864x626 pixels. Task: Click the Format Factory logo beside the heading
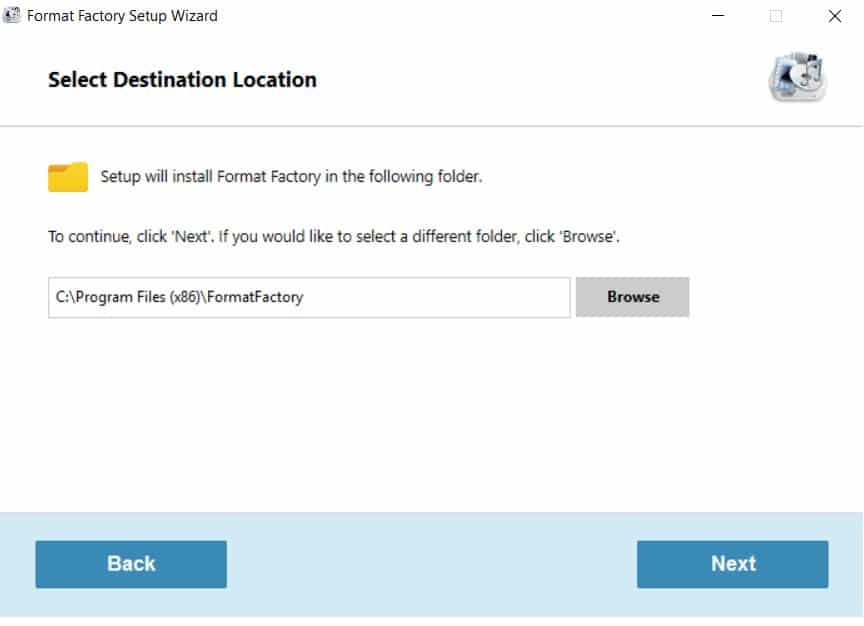[x=797, y=77]
